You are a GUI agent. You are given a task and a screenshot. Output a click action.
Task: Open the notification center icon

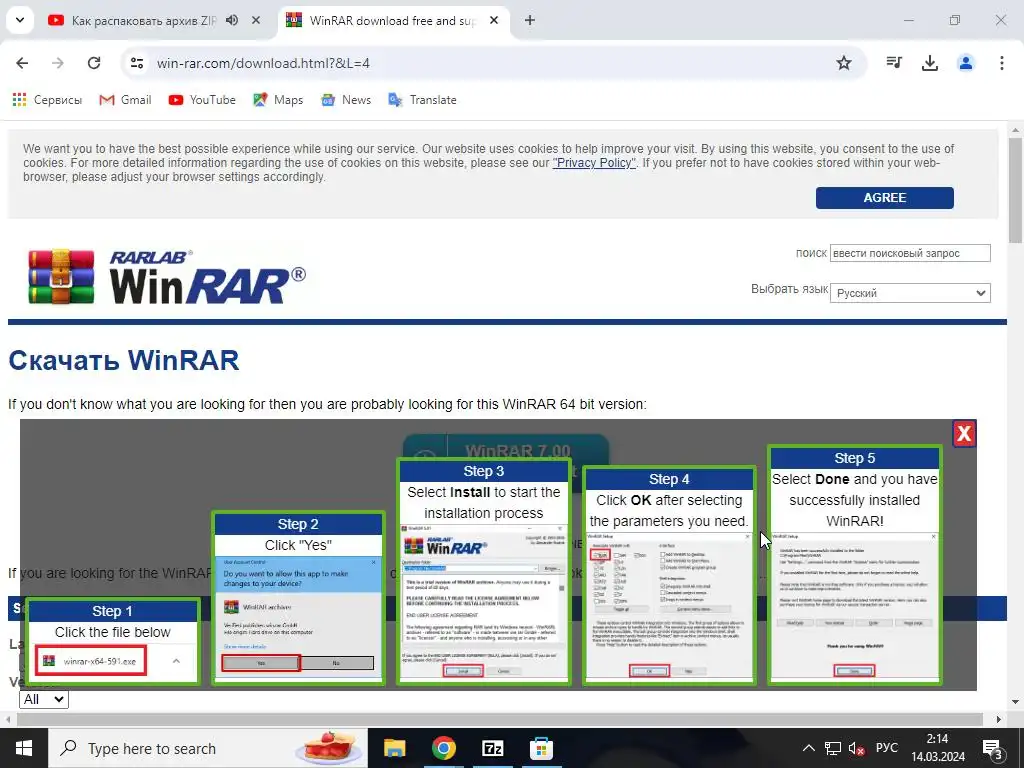tap(993, 749)
